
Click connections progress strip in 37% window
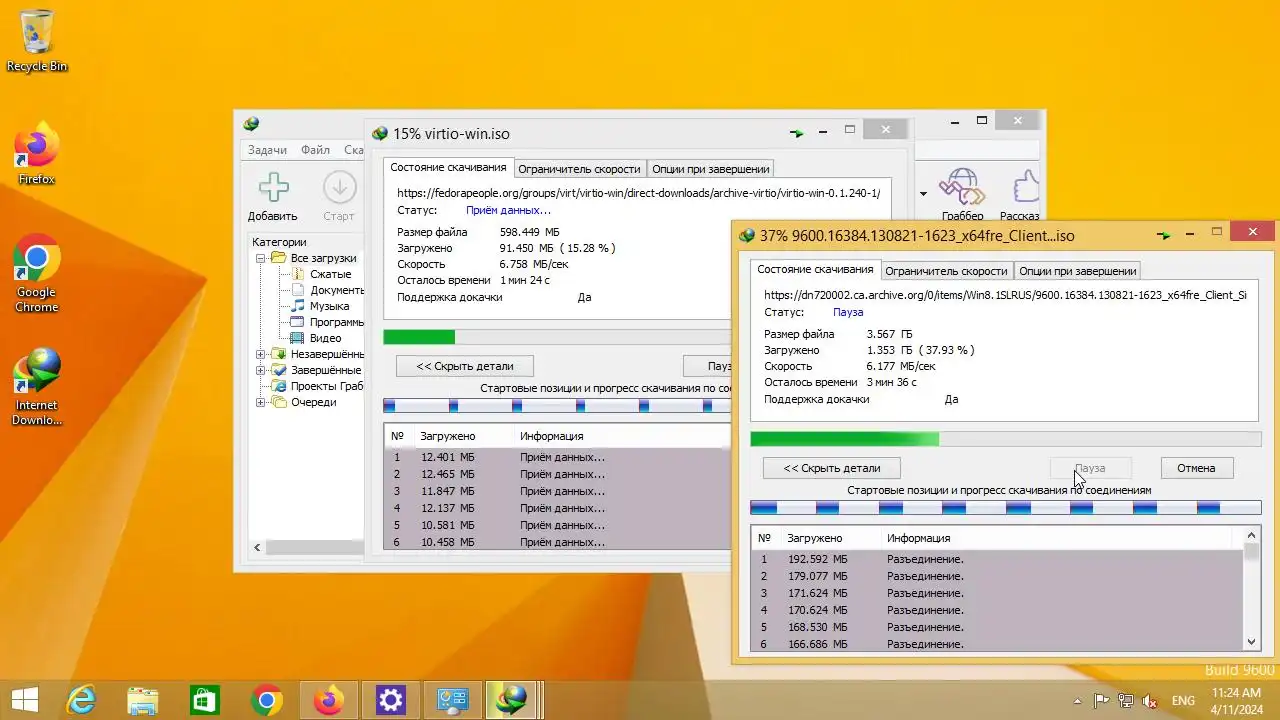pos(1005,508)
